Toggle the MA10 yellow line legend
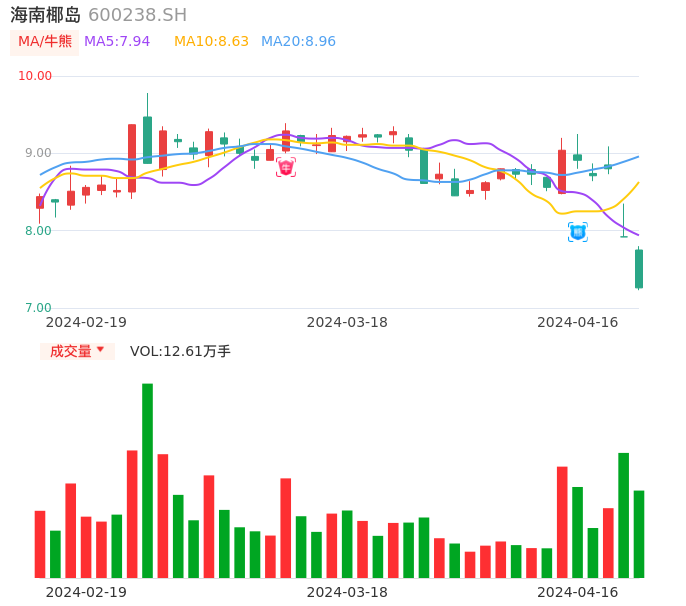The width and height of the screenshot is (686, 606). click(211, 41)
